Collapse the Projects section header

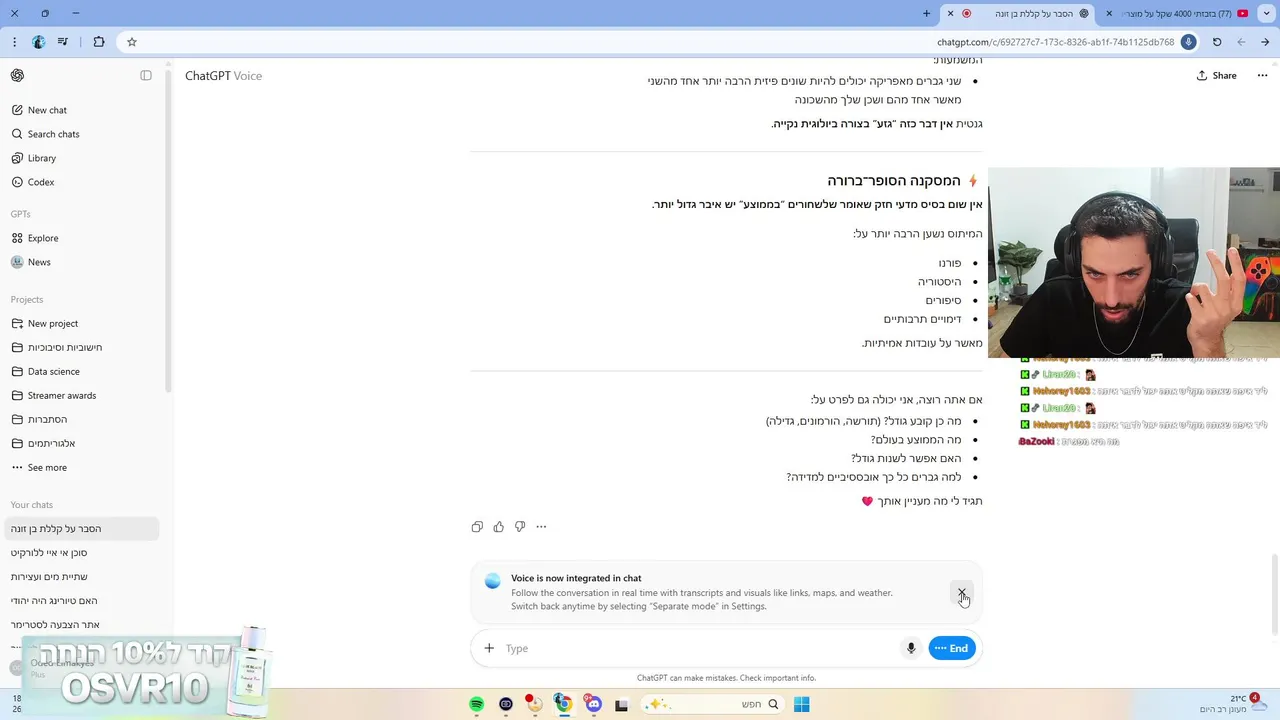(27, 299)
